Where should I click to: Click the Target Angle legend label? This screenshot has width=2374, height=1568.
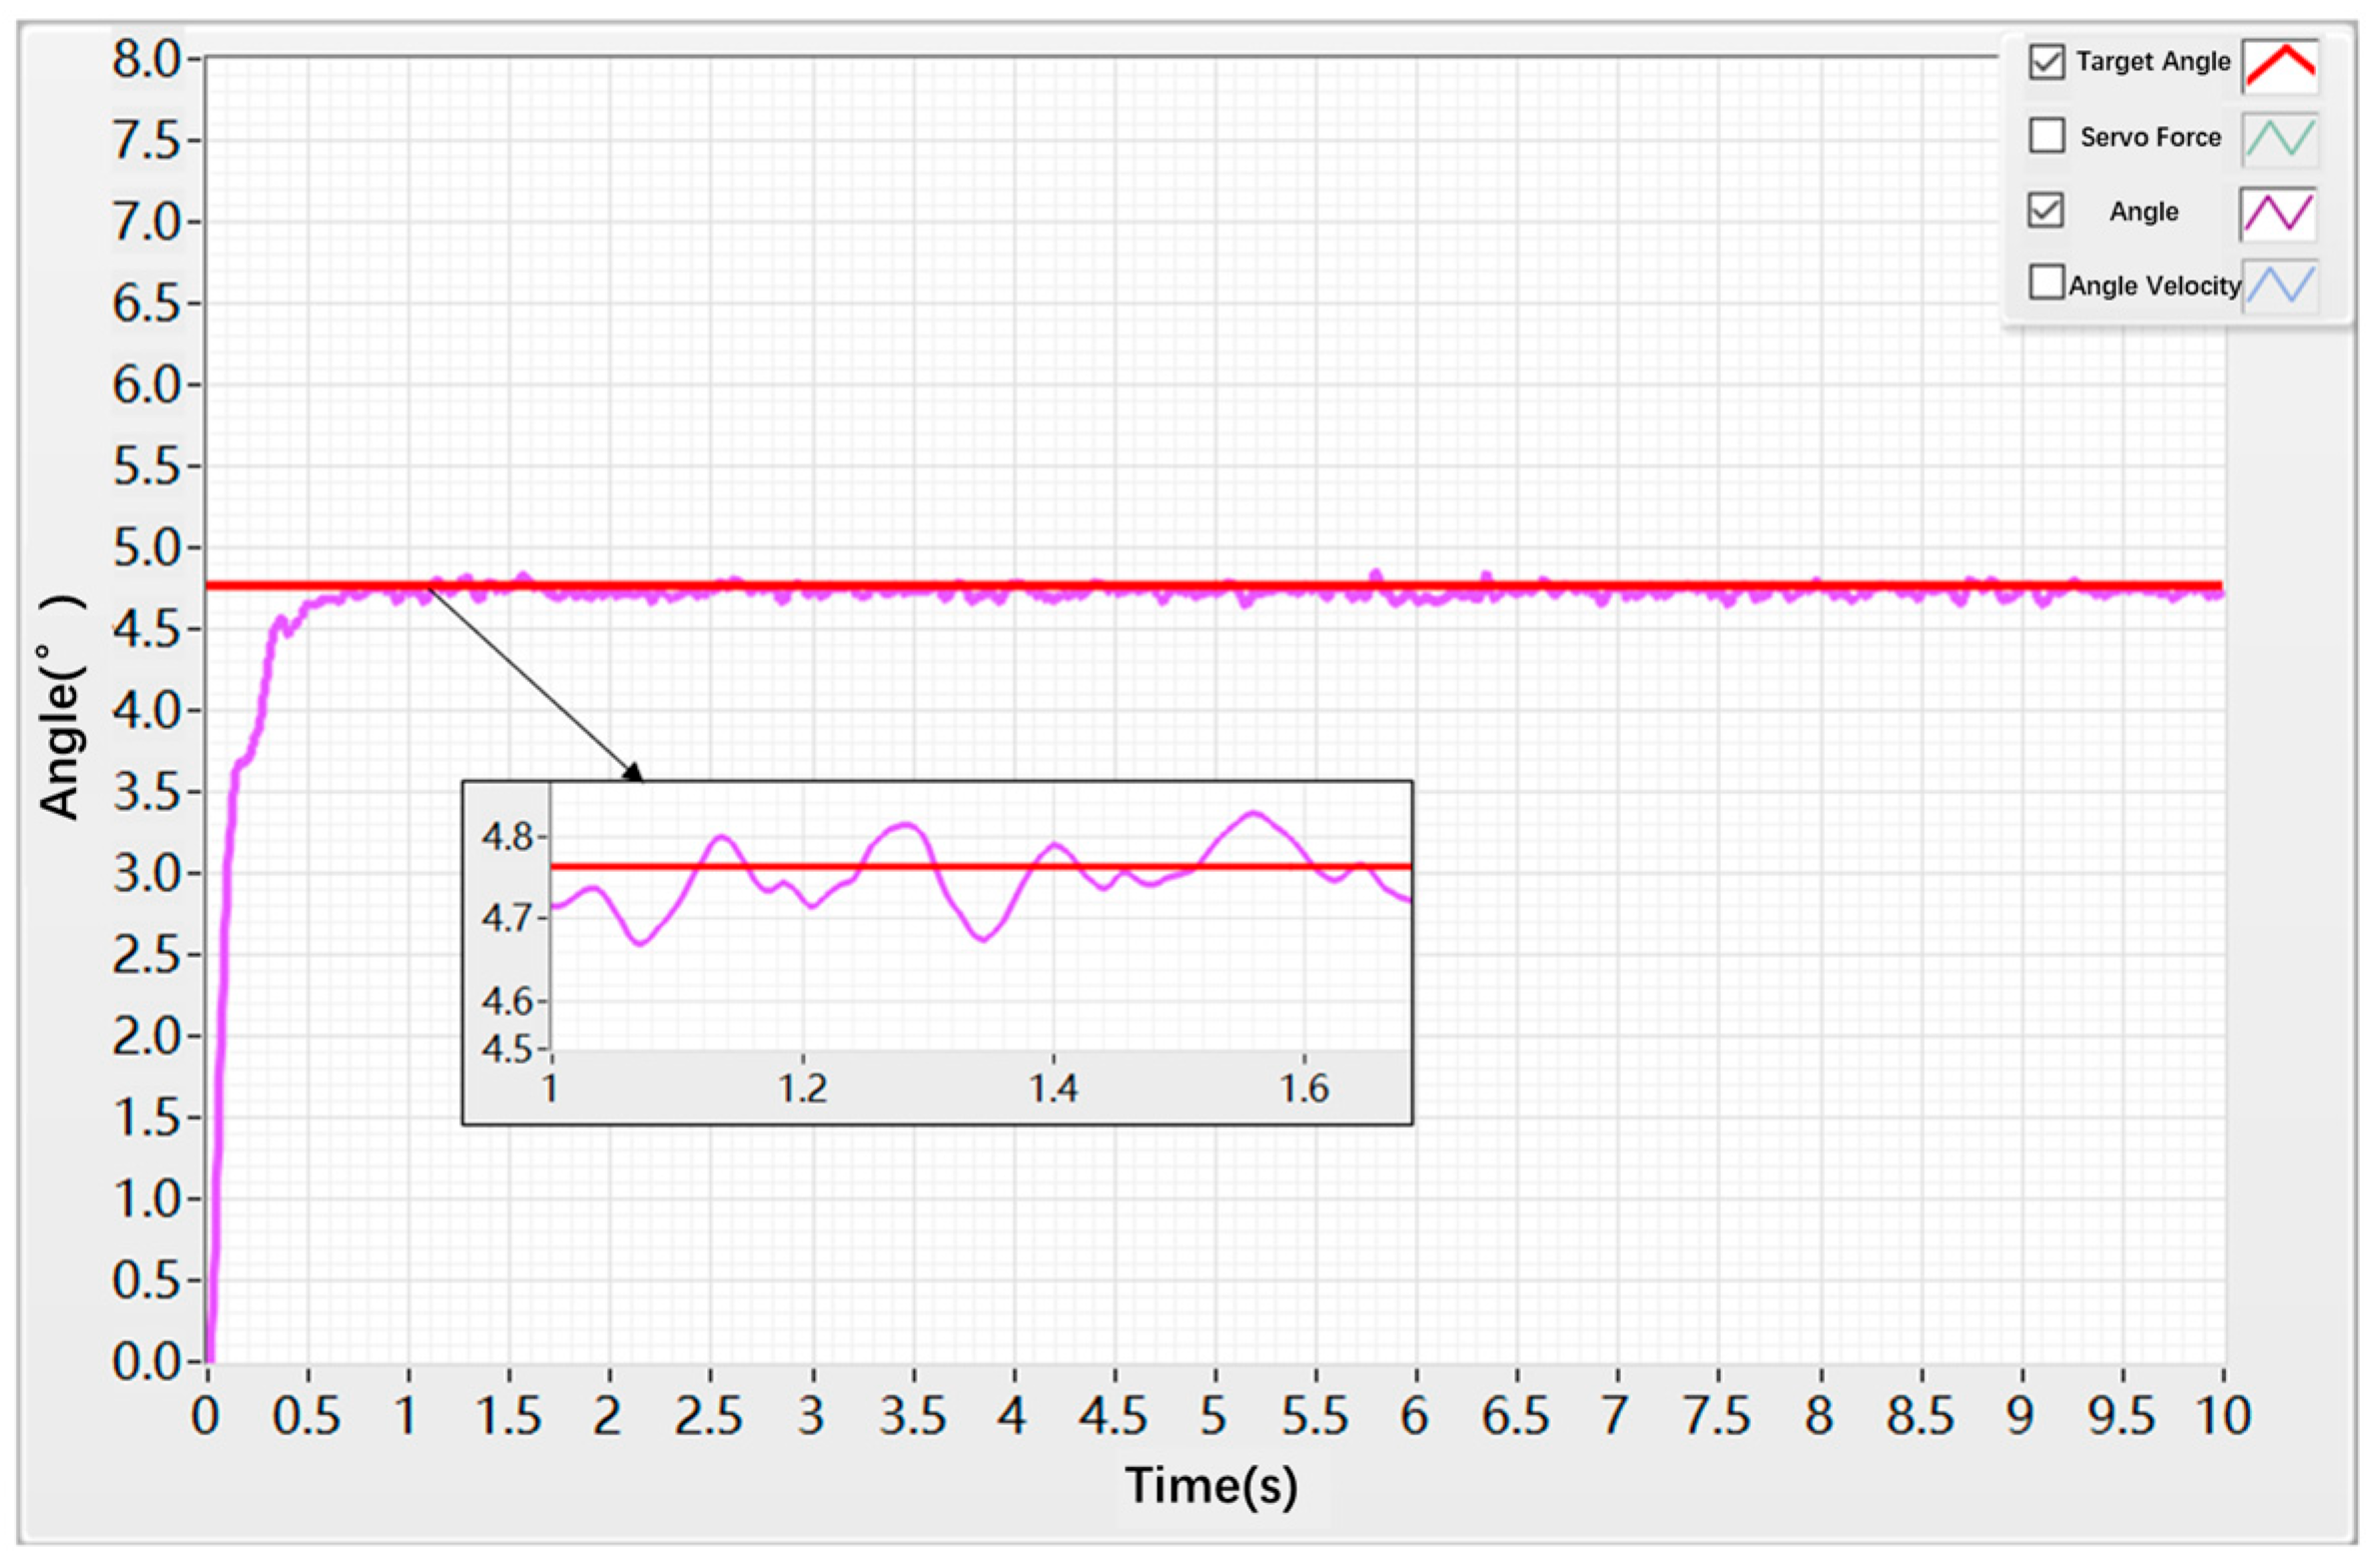[2152, 62]
